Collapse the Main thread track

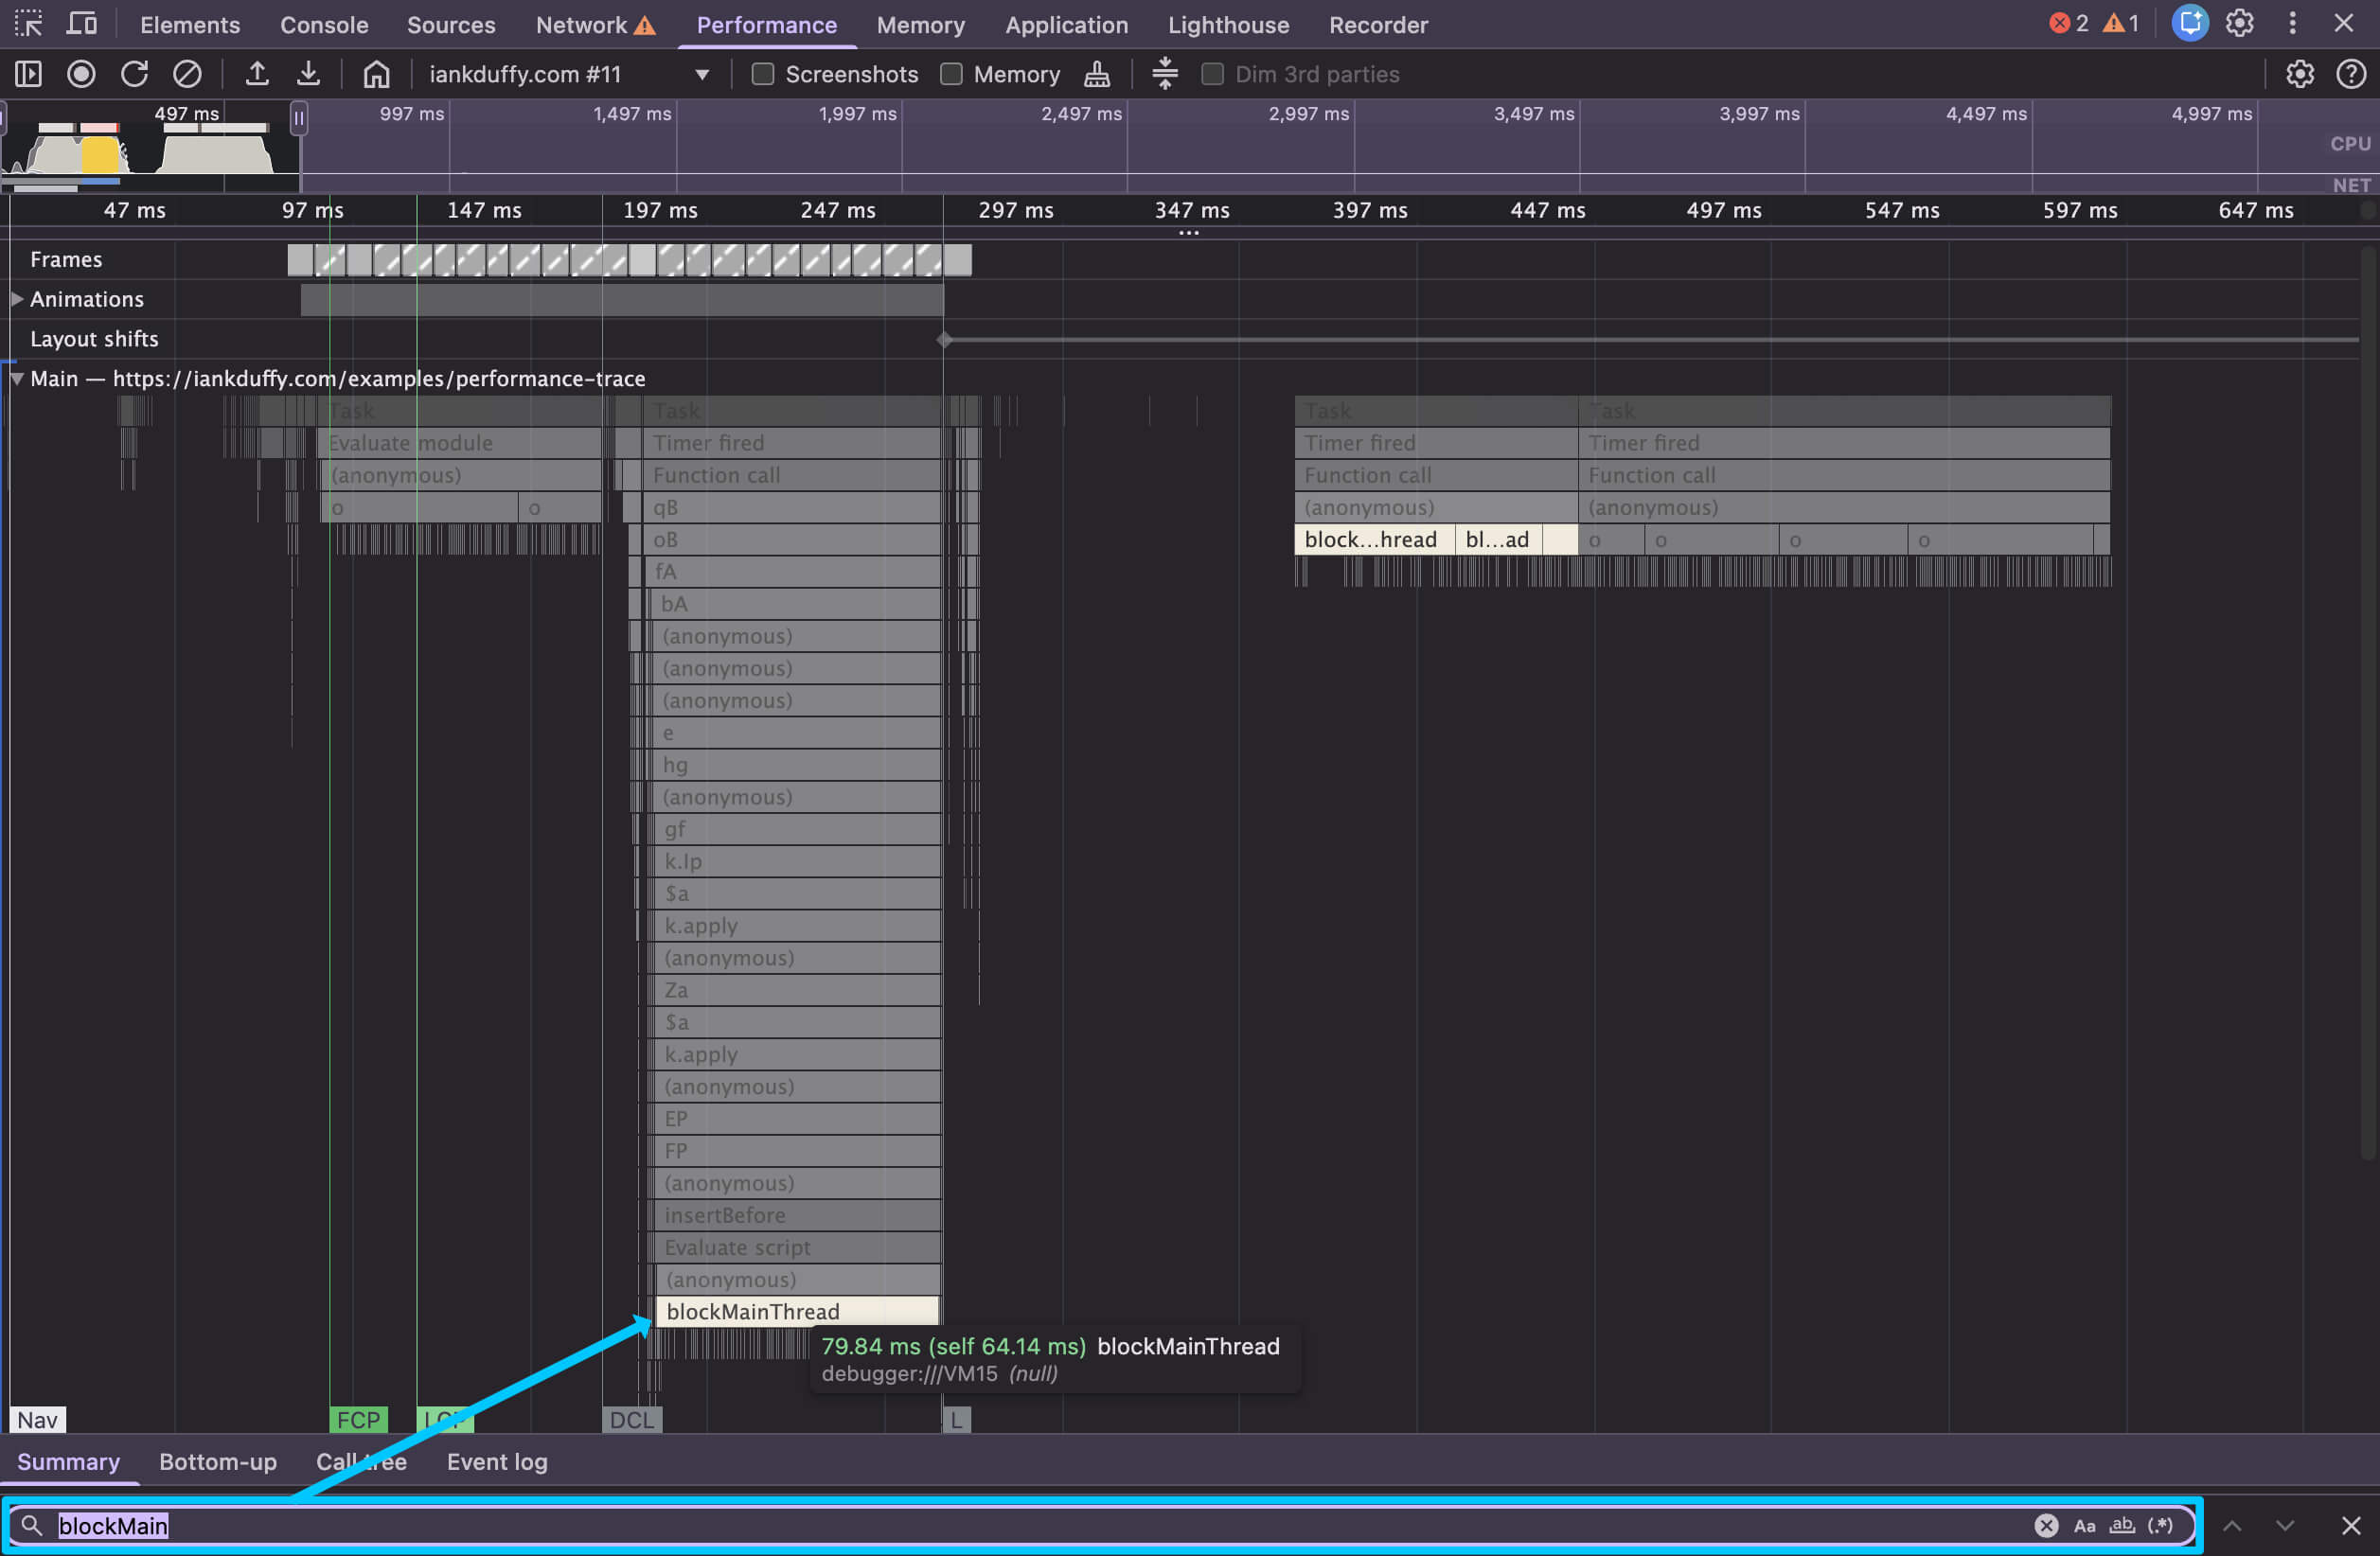click(17, 379)
